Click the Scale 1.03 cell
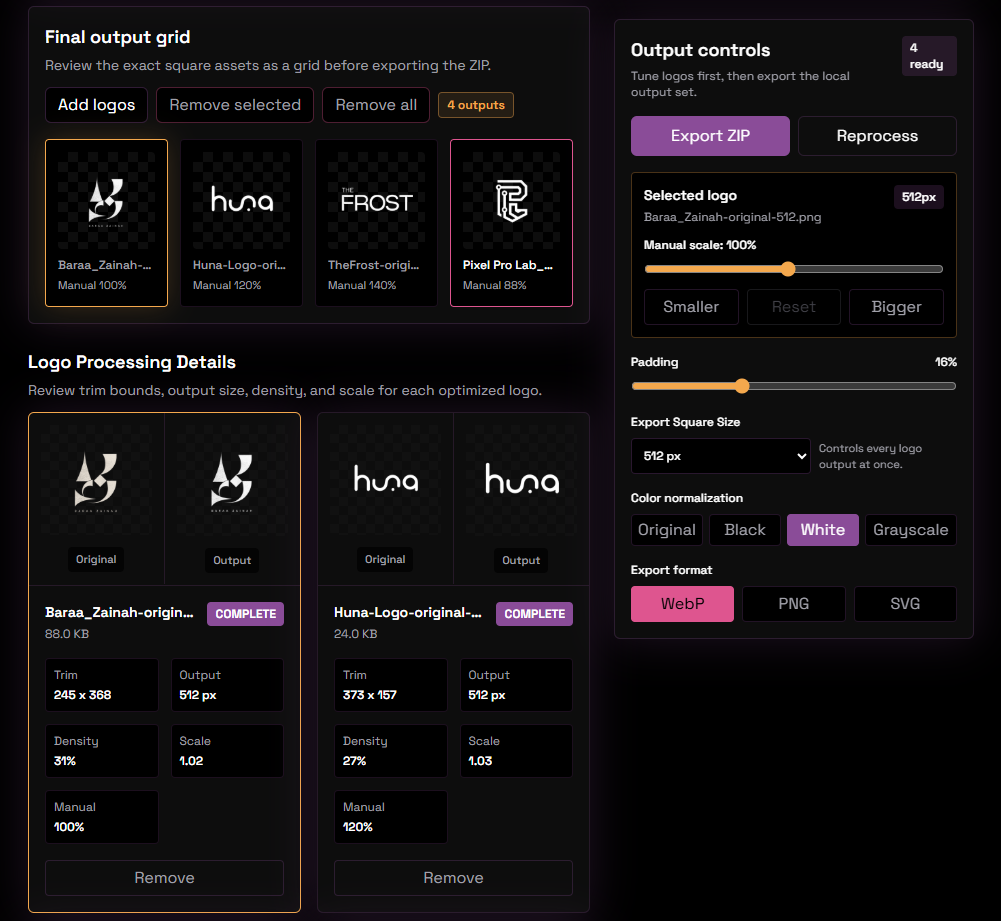The width and height of the screenshot is (1001, 921). [x=516, y=751]
